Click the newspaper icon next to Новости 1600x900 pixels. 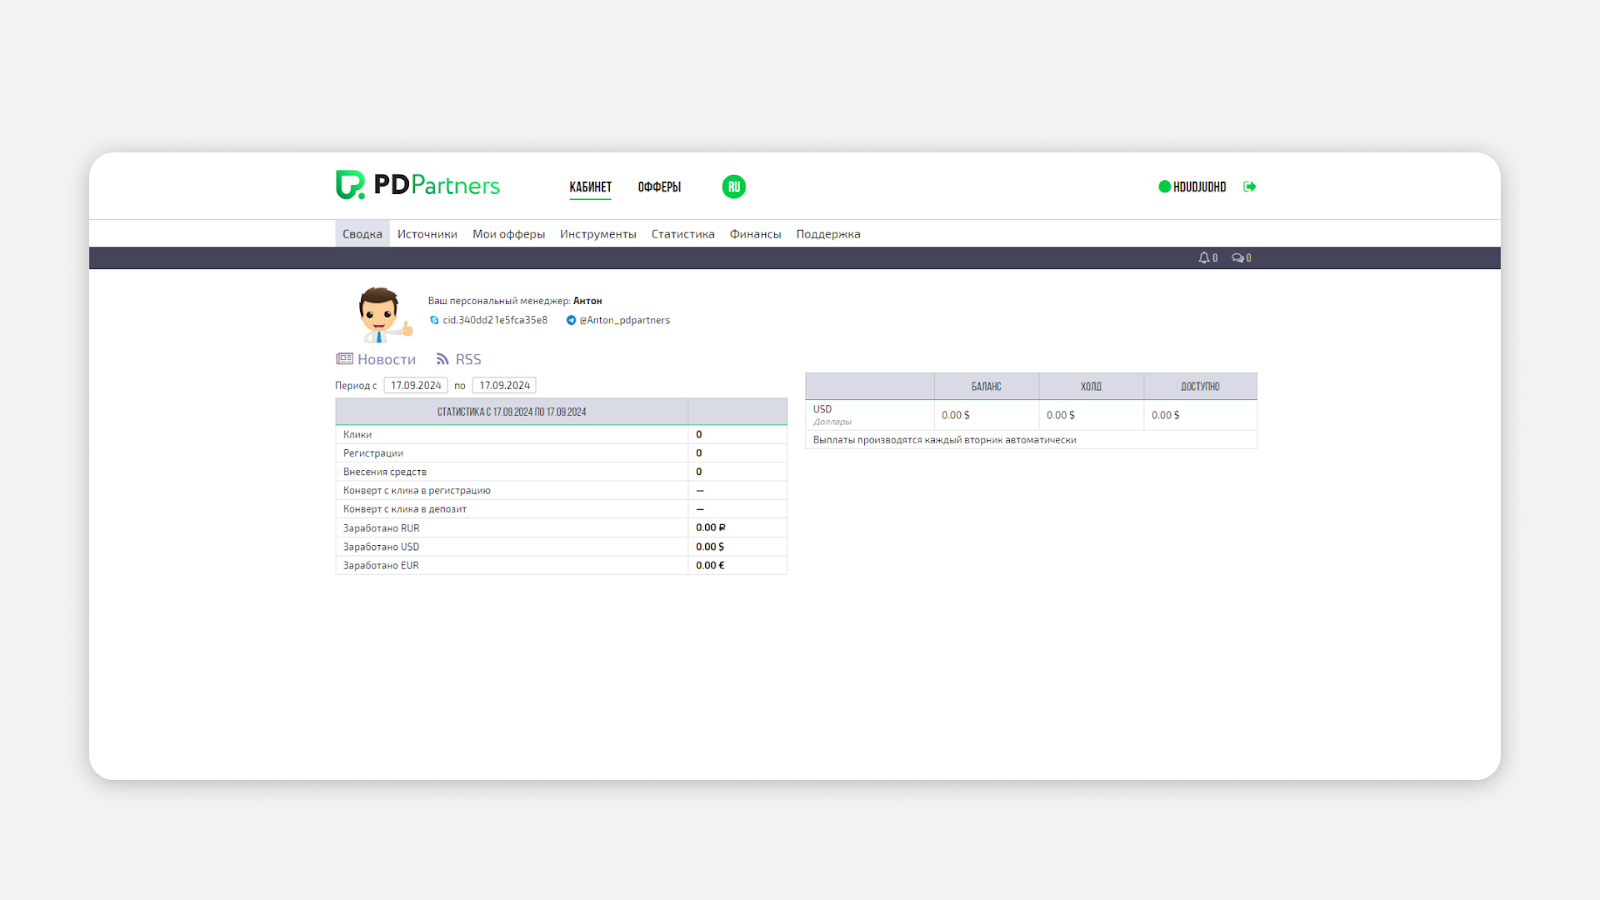pos(345,359)
